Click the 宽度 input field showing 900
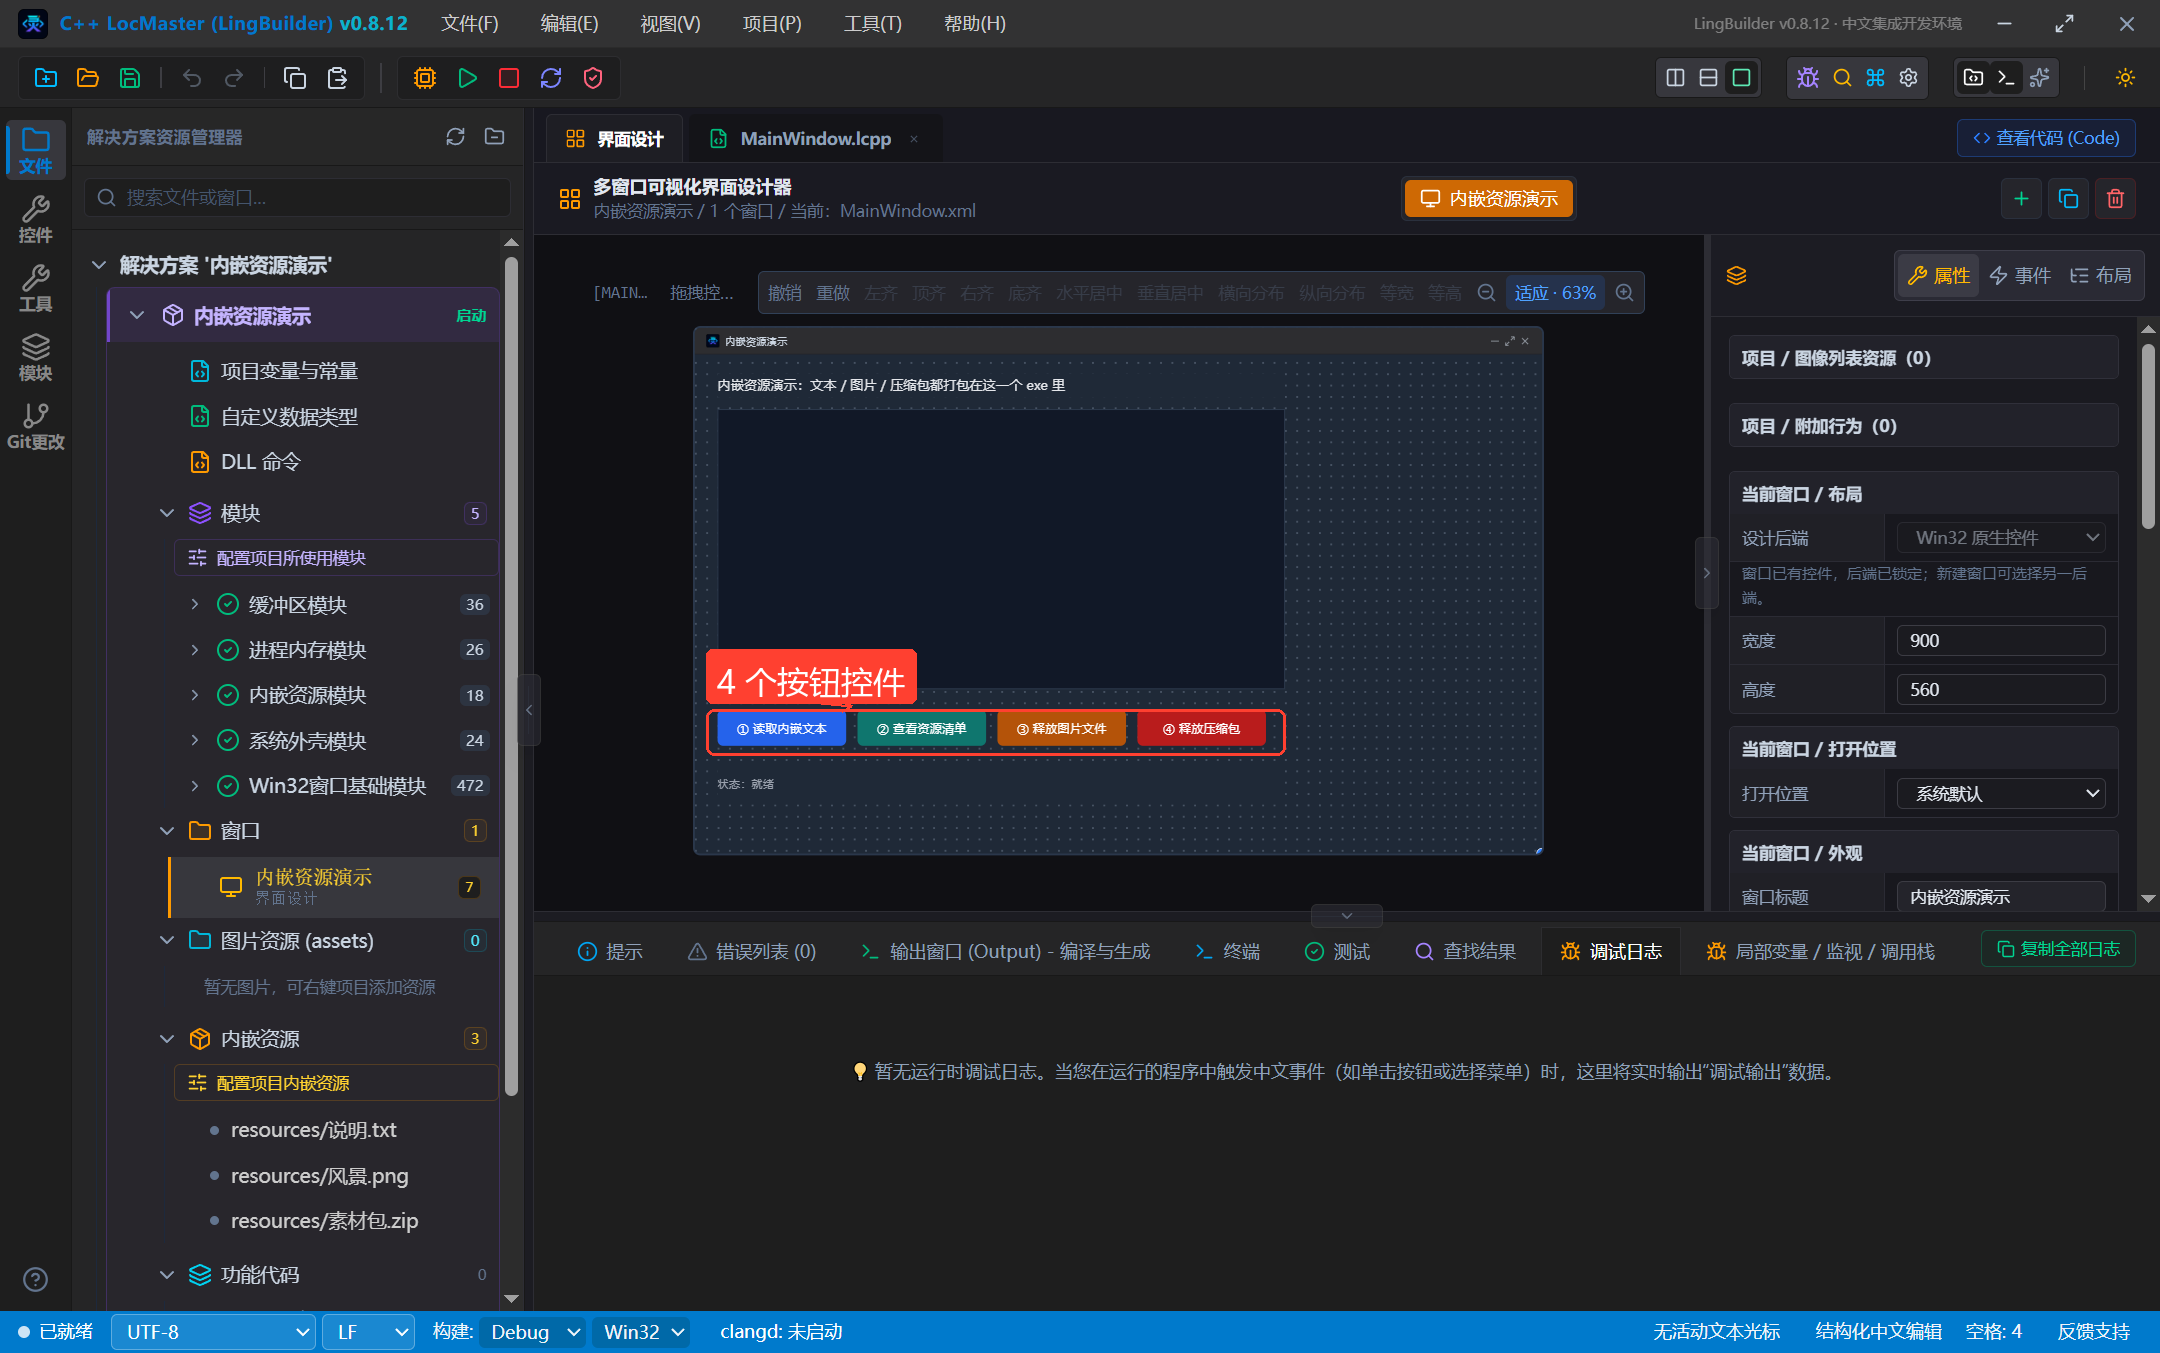Screen dimensions: 2160x1353 tap(2001, 641)
